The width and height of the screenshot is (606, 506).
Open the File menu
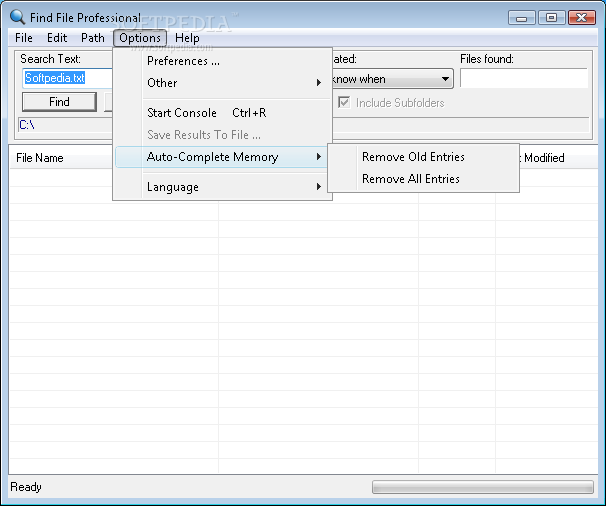(24, 38)
